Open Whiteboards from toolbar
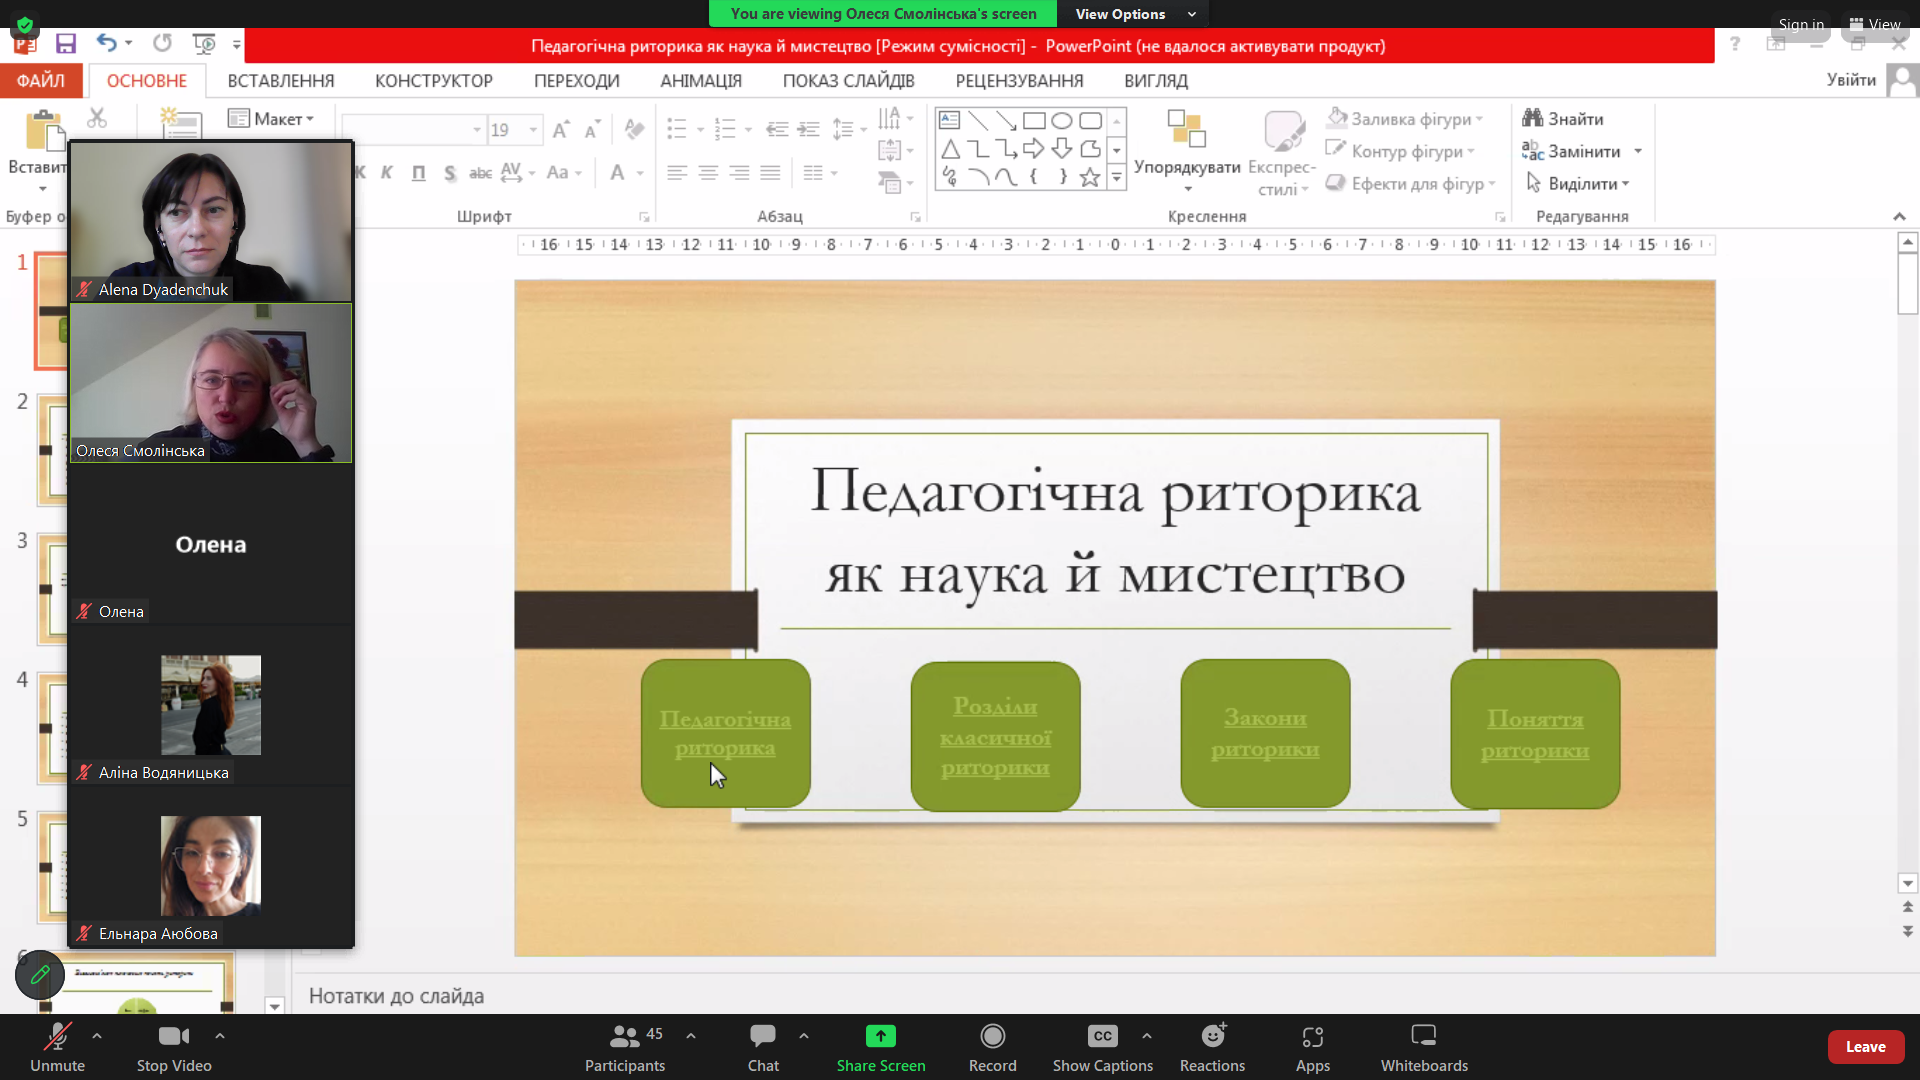 (x=1424, y=1046)
